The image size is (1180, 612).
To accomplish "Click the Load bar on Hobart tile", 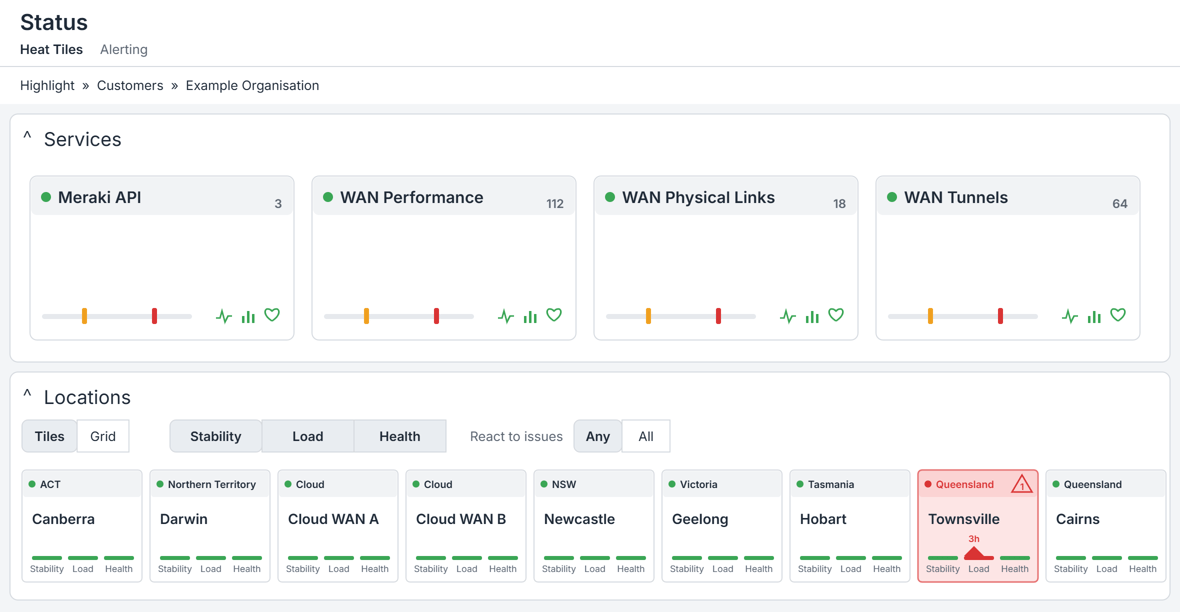I will (850, 558).
